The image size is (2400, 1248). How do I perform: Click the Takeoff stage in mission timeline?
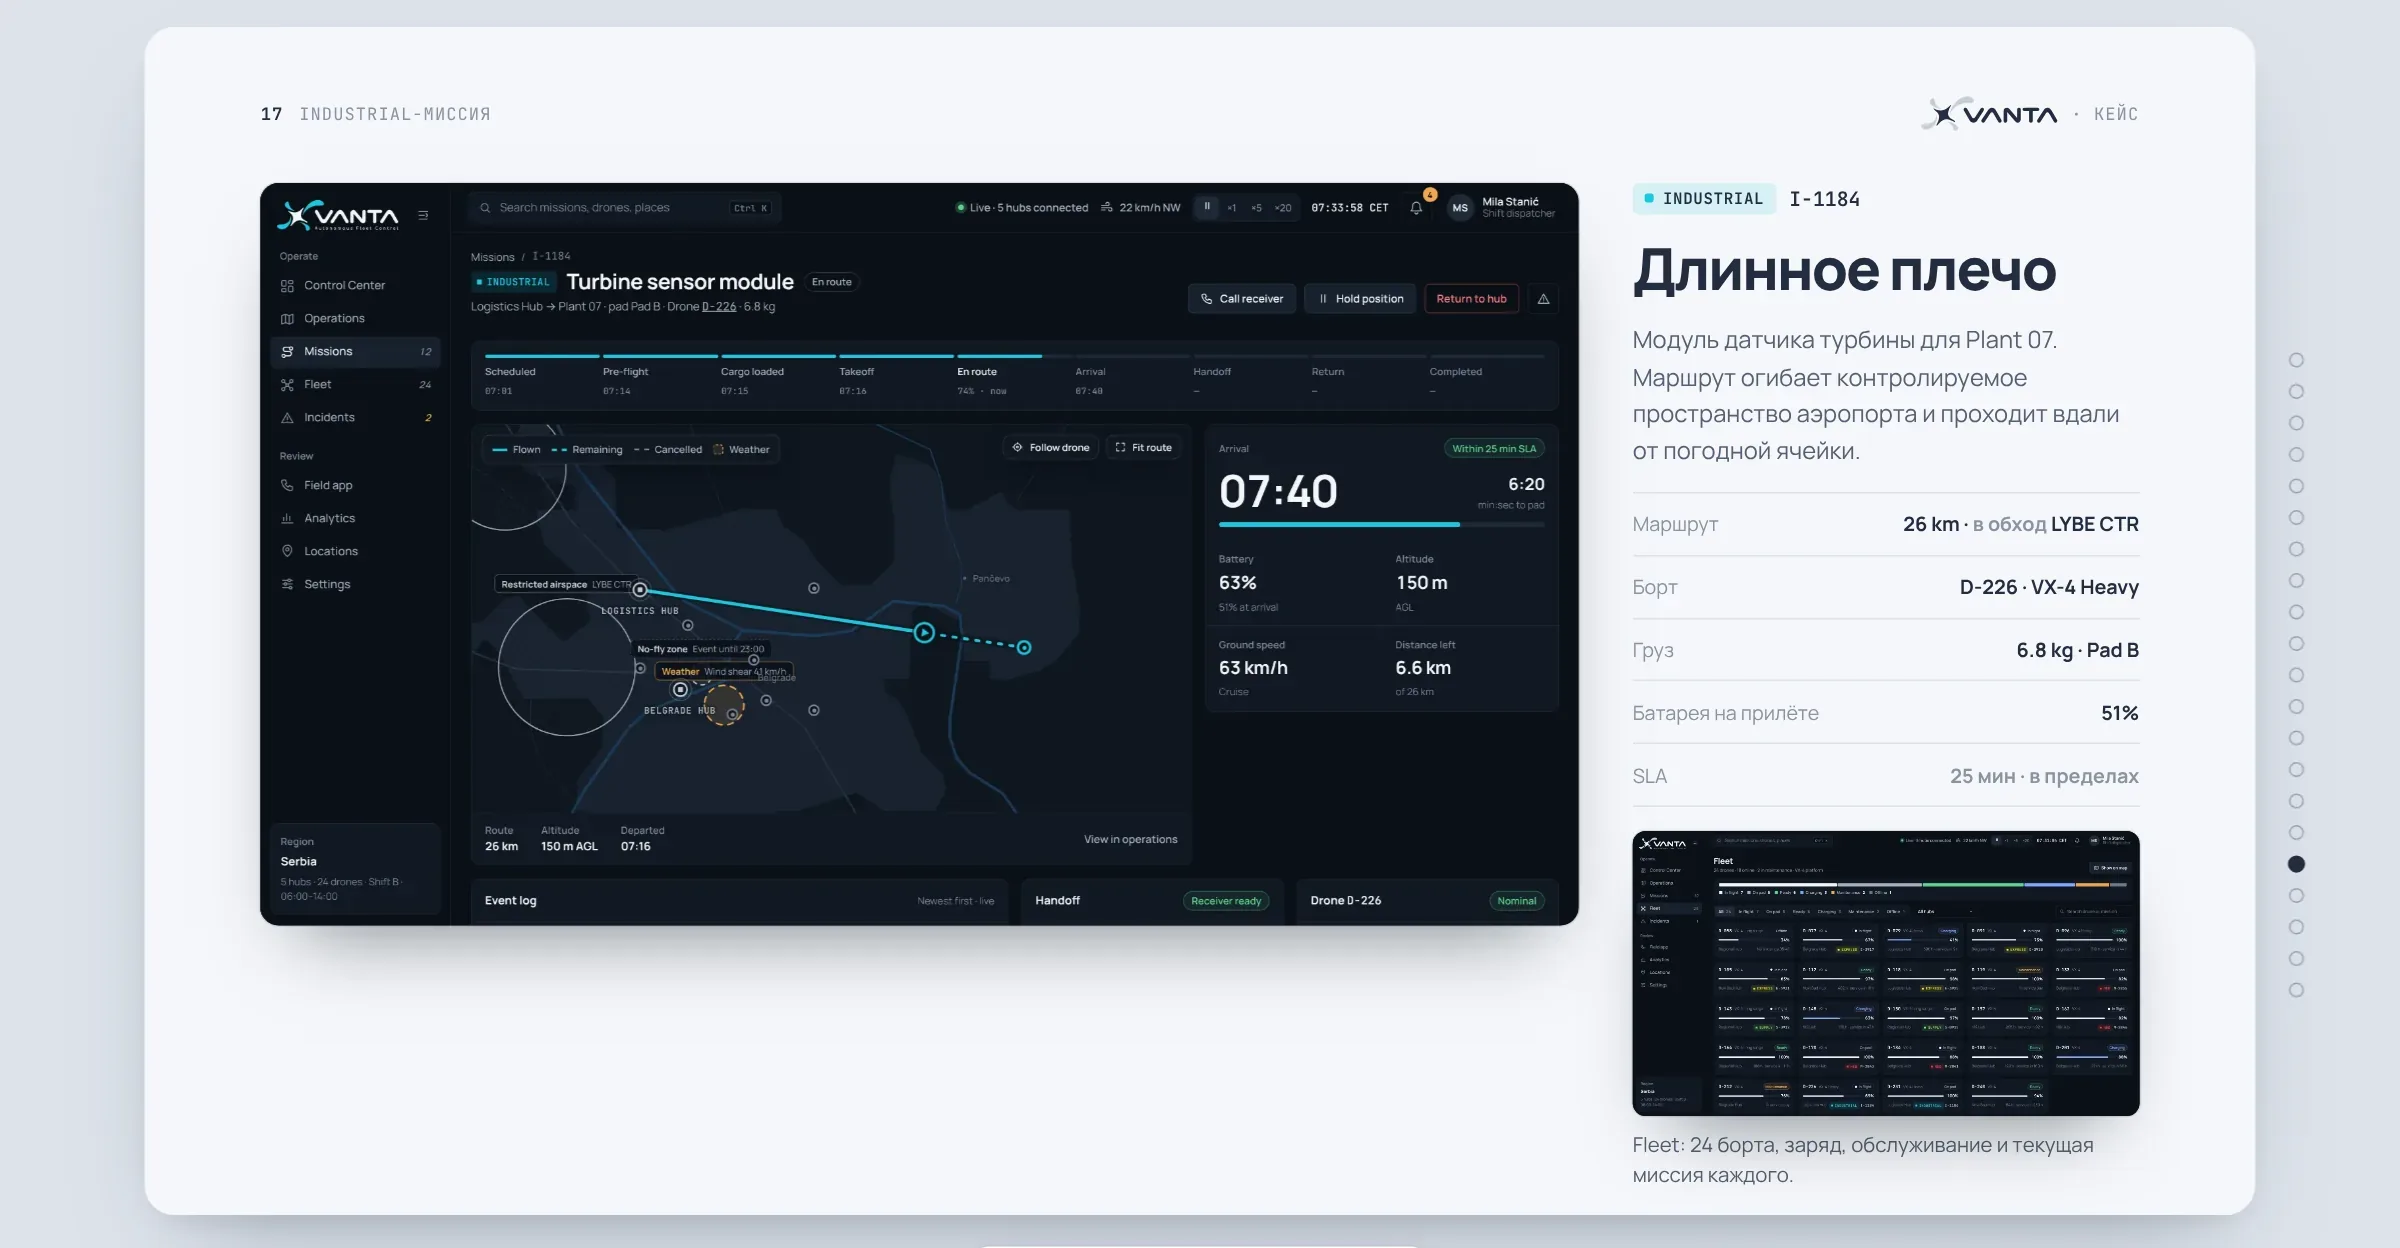click(895, 376)
